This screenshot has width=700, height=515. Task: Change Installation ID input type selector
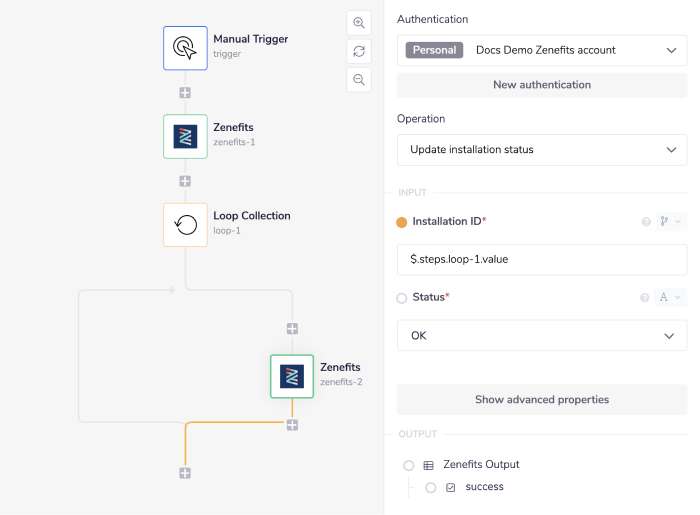point(670,222)
